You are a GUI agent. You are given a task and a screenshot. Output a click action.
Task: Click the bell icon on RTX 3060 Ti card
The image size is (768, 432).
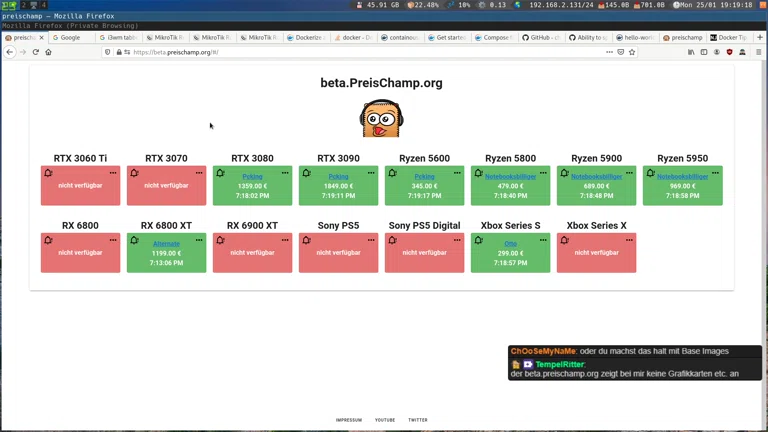[48, 173]
